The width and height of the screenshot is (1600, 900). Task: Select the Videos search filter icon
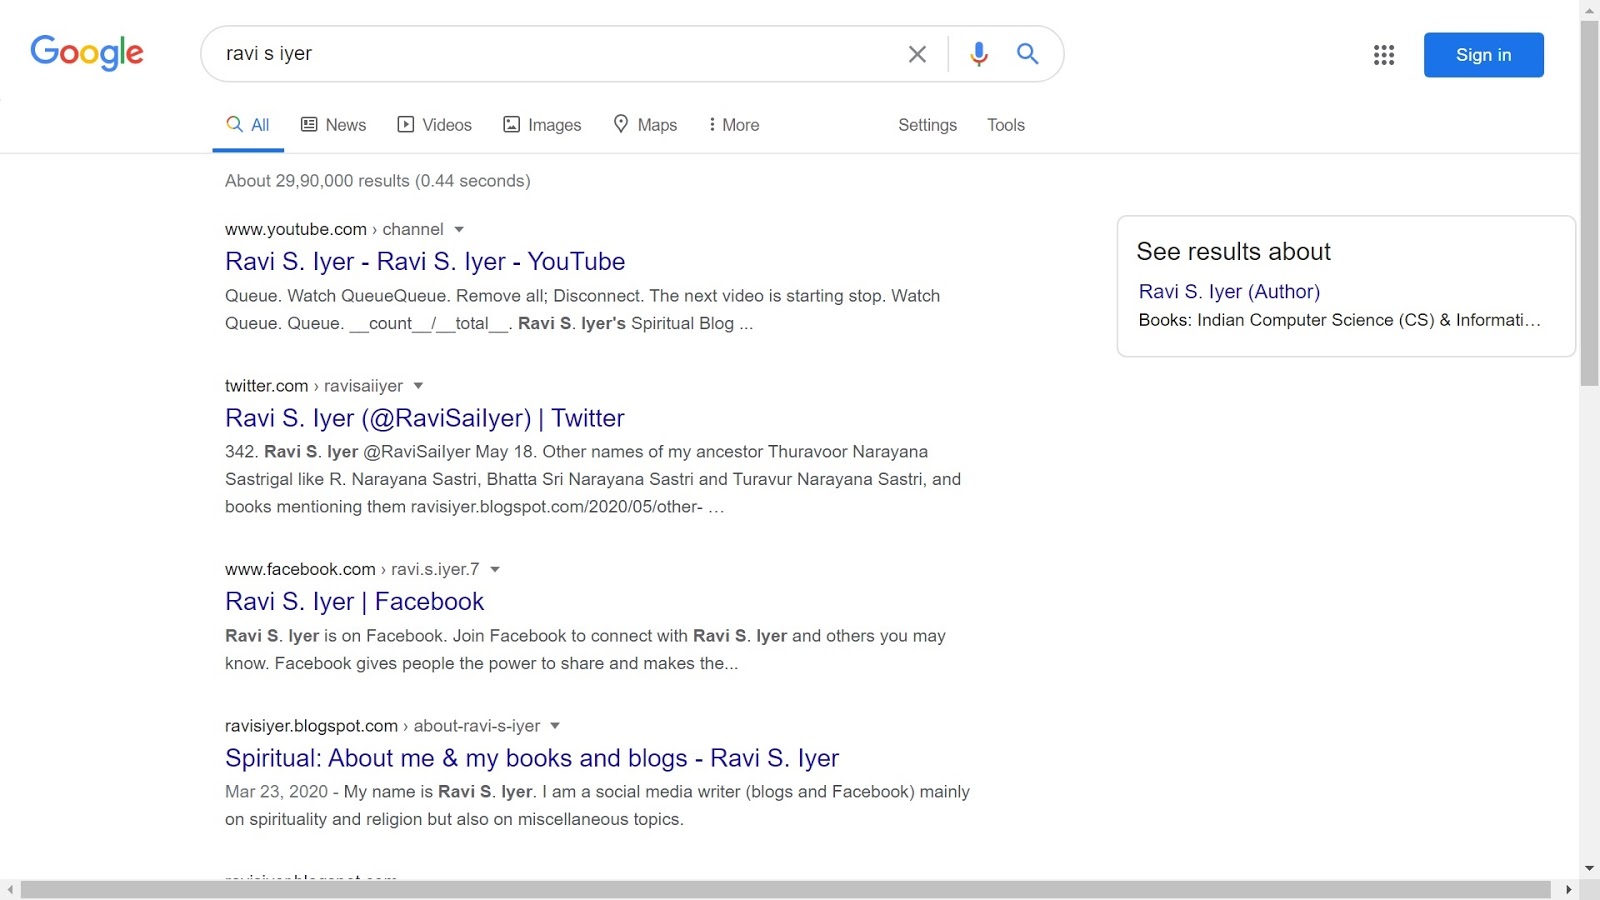[406, 124]
